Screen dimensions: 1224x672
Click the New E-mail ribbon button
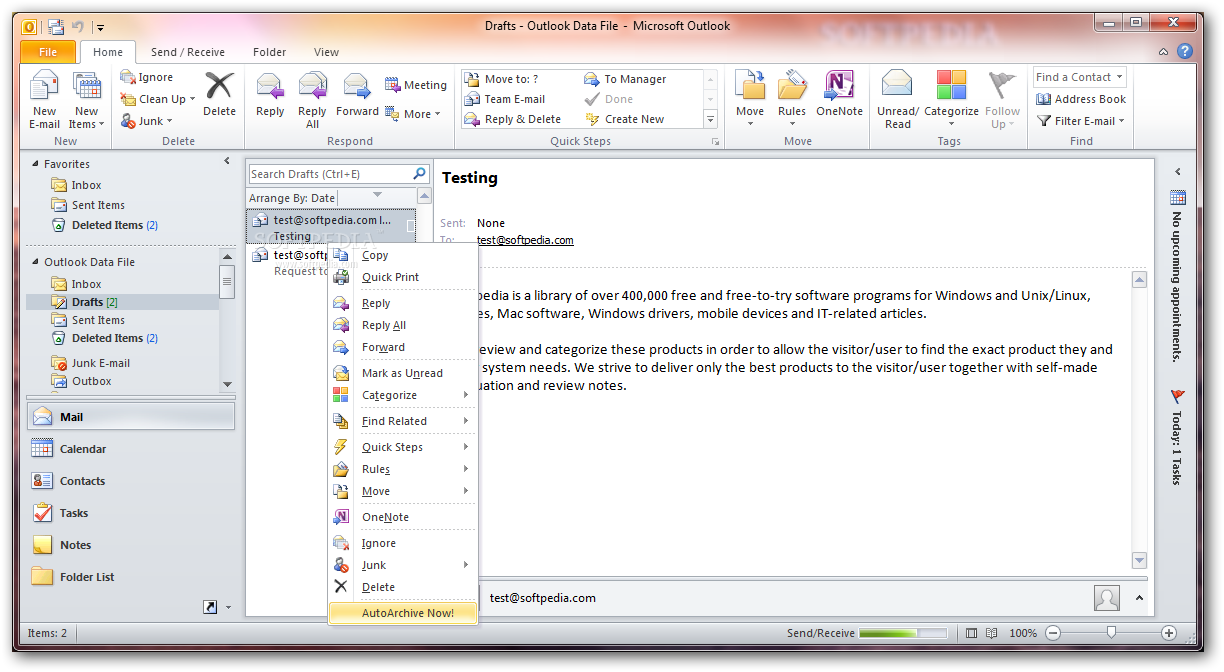[44, 100]
